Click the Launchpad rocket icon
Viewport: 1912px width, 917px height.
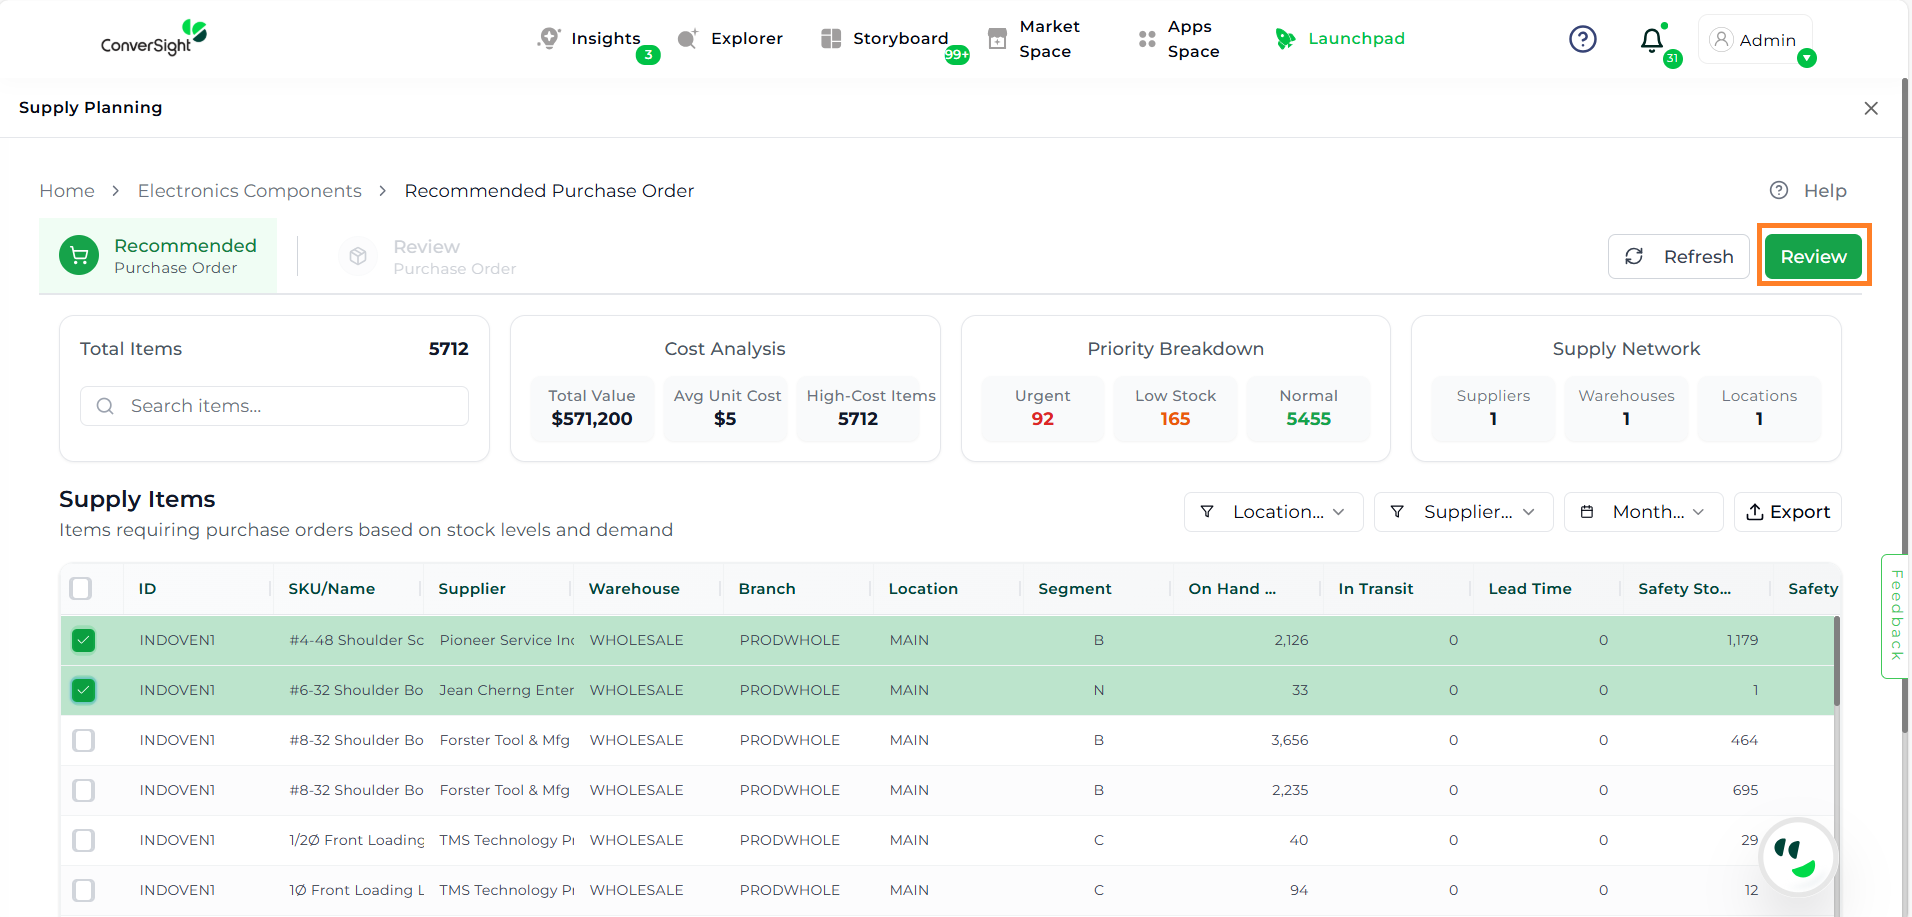coord(1285,39)
